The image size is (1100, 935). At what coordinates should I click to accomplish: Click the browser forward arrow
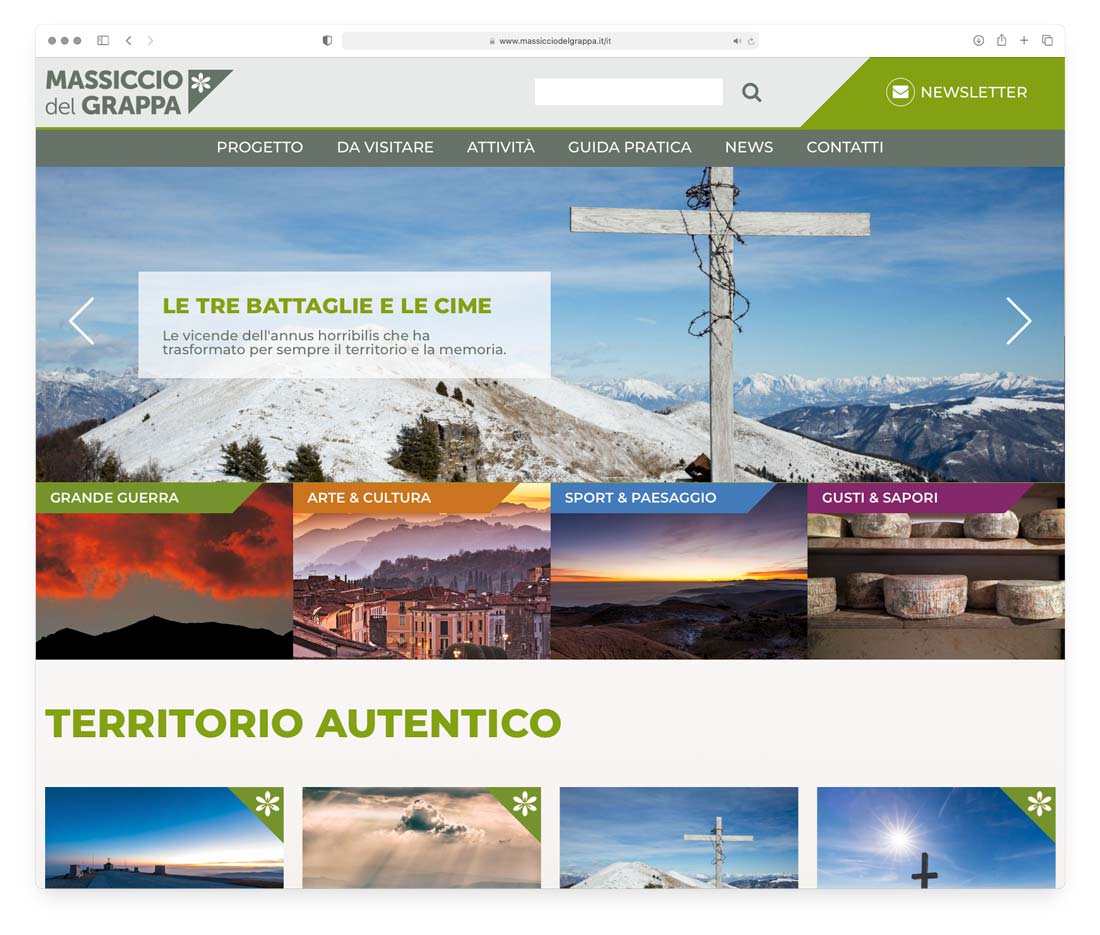[x=150, y=41]
